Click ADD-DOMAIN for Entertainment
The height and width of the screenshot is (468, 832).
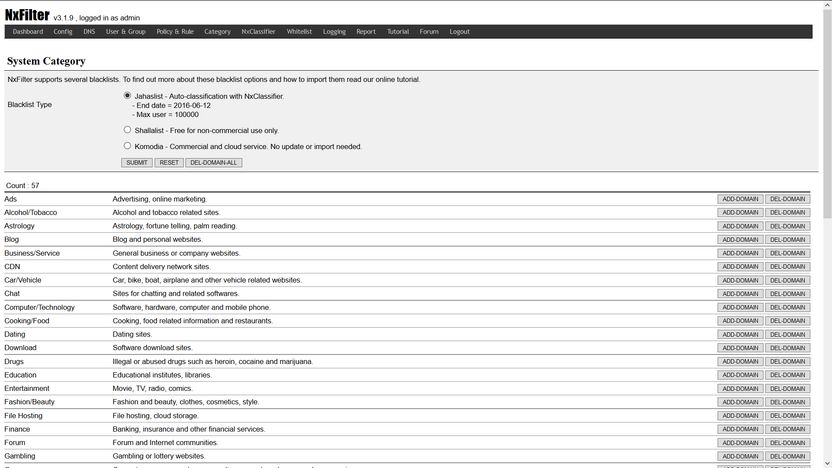tap(740, 388)
